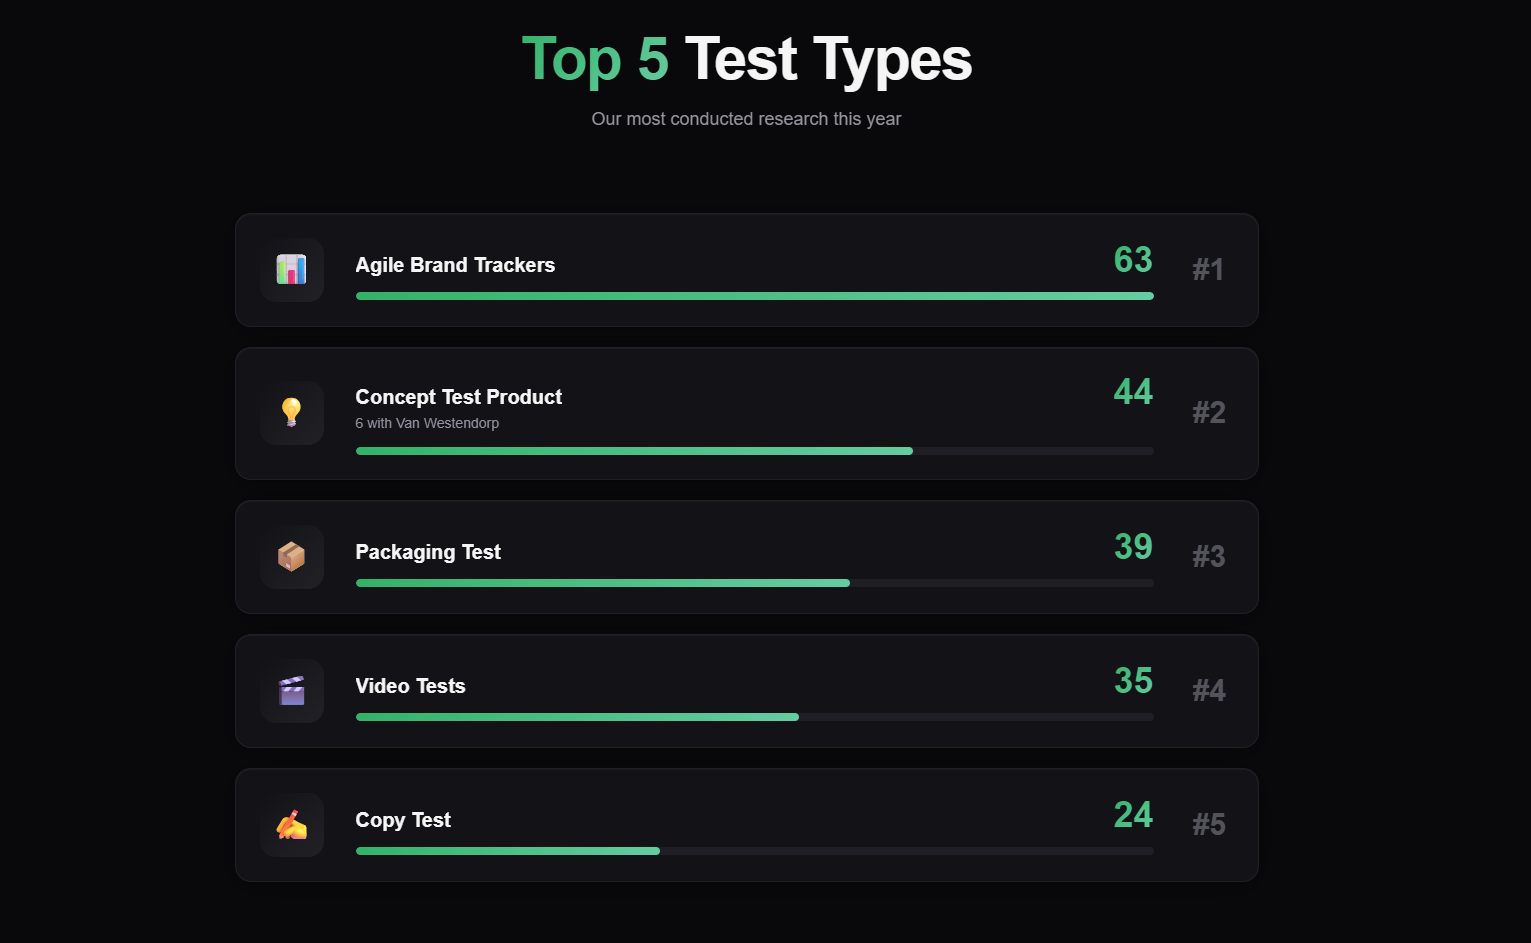Click the #5 rank badge

click(x=1208, y=825)
